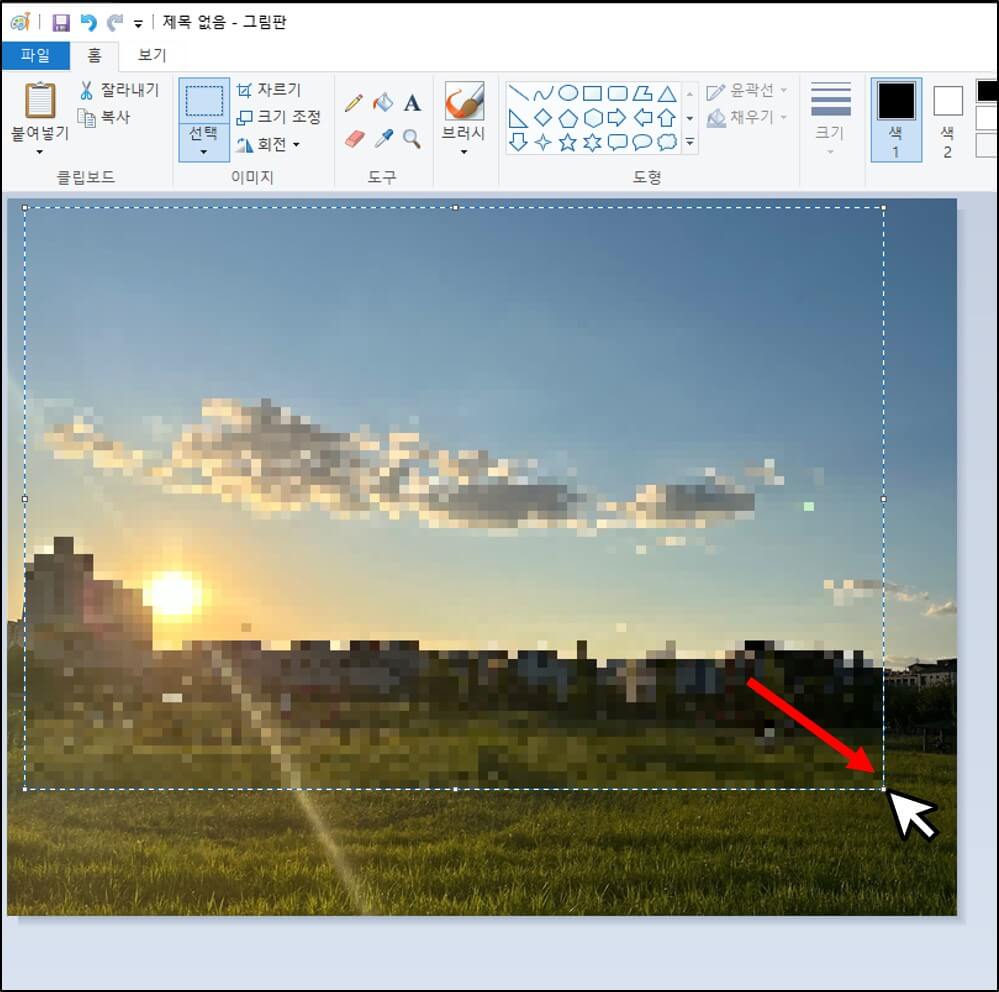This screenshot has width=999, height=992.
Task: Select 색 1 foreground color box
Action: click(x=896, y=120)
